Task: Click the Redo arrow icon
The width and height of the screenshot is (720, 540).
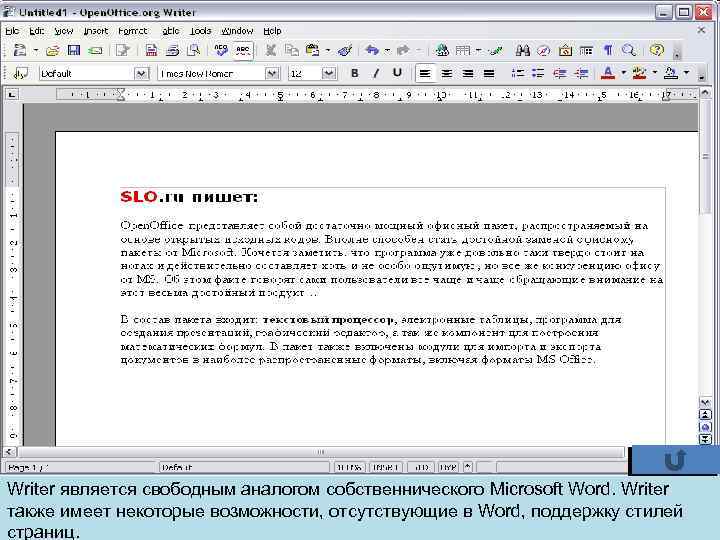Action: click(403, 50)
